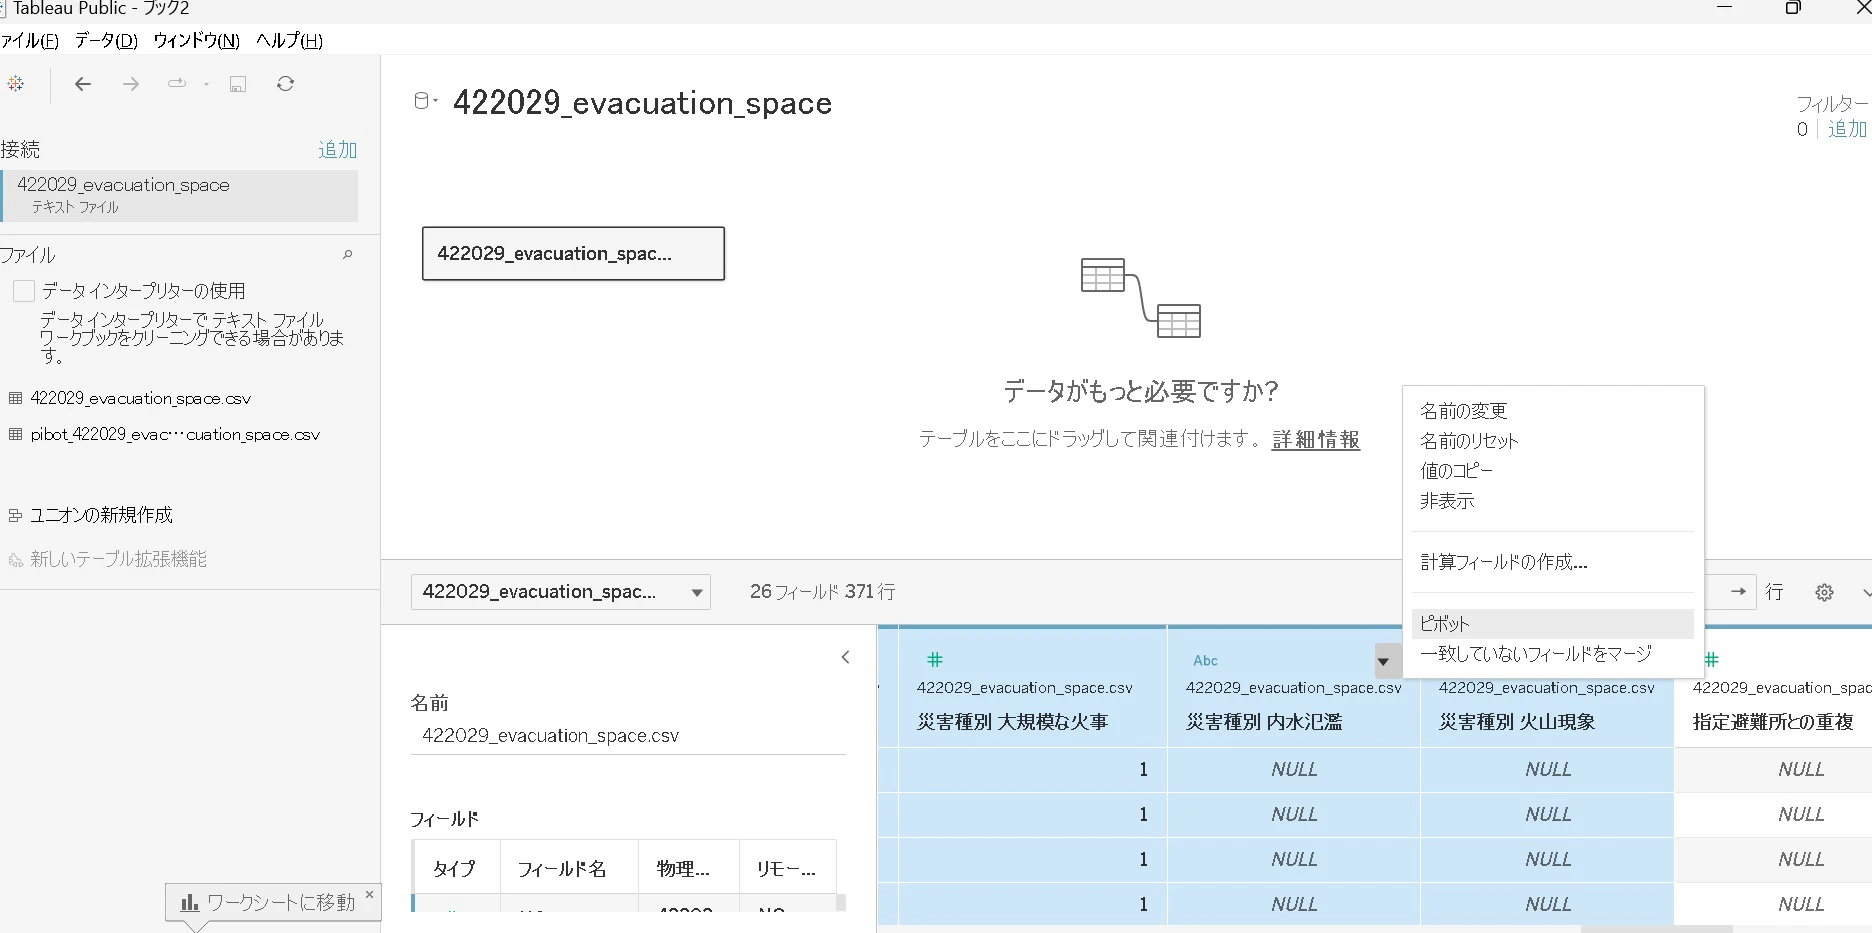Close the ワークシートに移動 tooltip
The height and width of the screenshot is (933, 1872).
coord(369,894)
